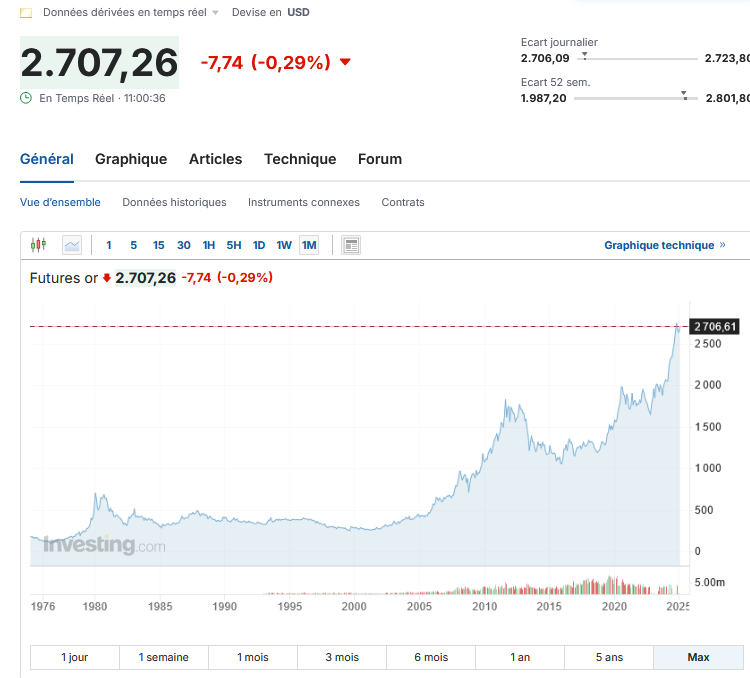
Task: Click the 2020 label on time axis
Action: pos(614,606)
